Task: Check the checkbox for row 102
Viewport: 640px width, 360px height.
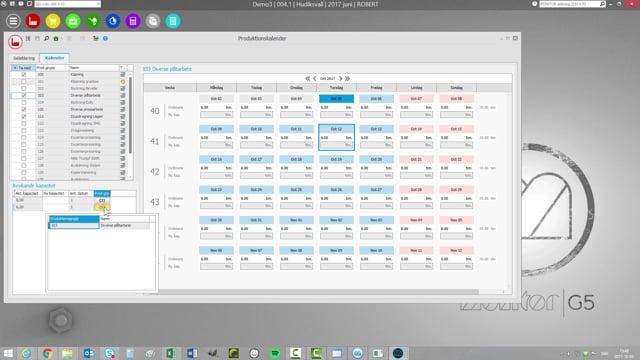Action: pos(24,89)
